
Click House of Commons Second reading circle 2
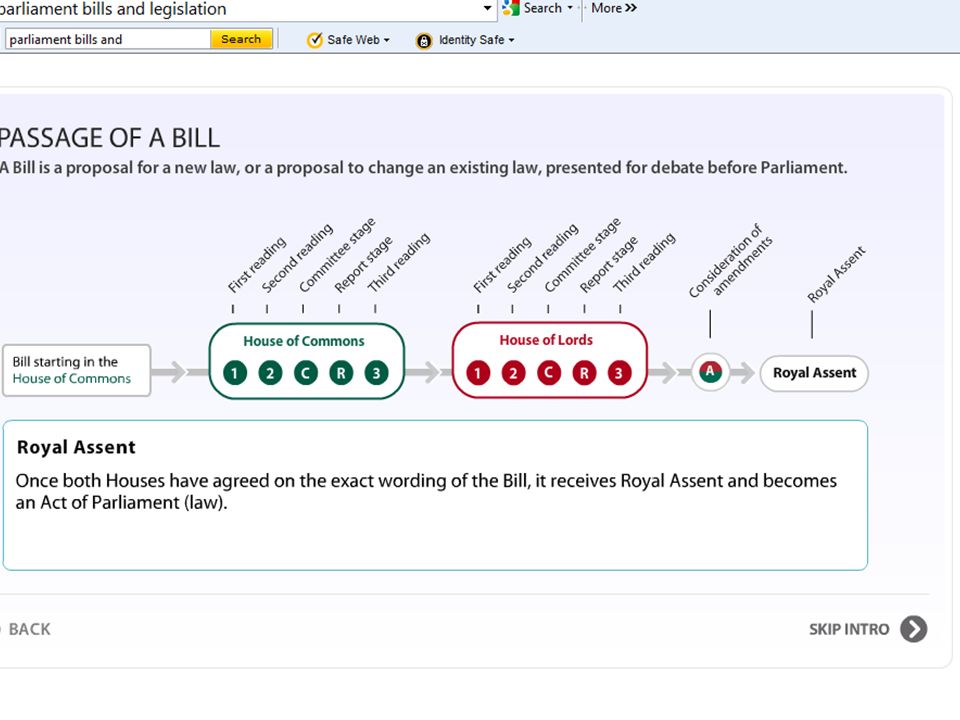tap(270, 373)
